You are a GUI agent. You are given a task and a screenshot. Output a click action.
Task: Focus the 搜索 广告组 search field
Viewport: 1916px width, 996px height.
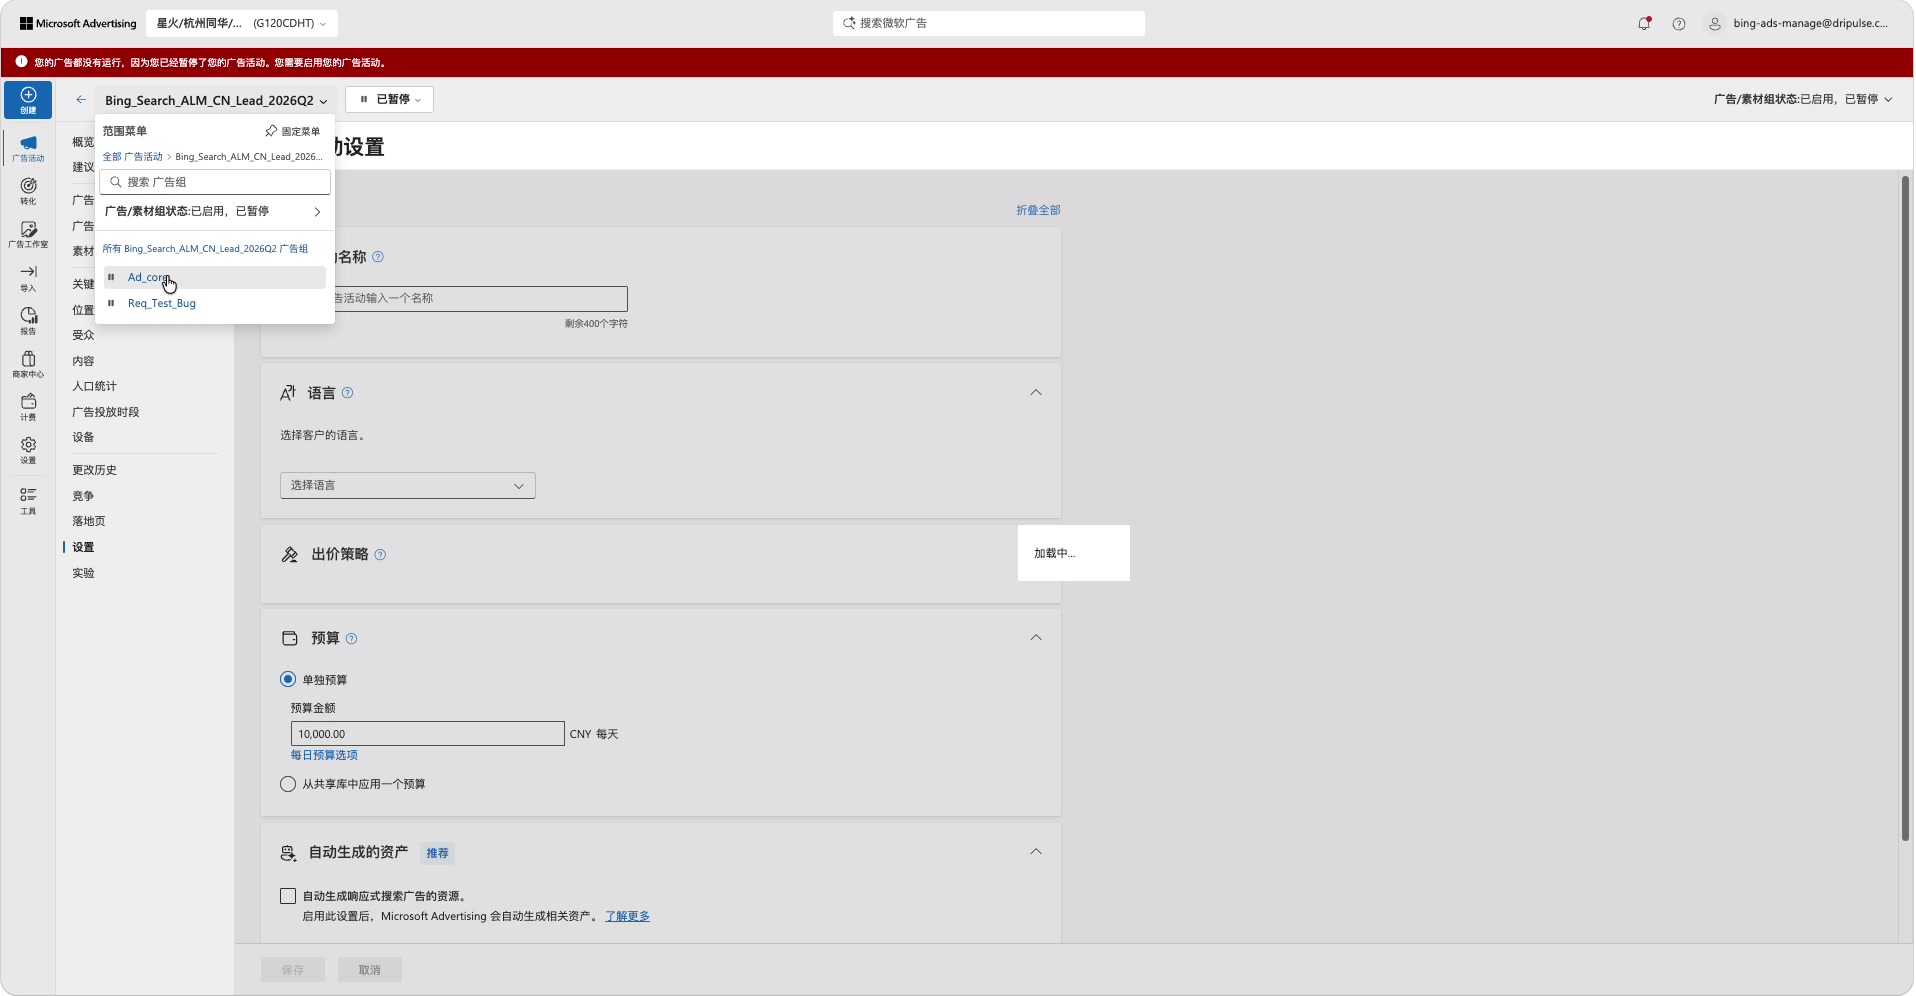(215, 182)
